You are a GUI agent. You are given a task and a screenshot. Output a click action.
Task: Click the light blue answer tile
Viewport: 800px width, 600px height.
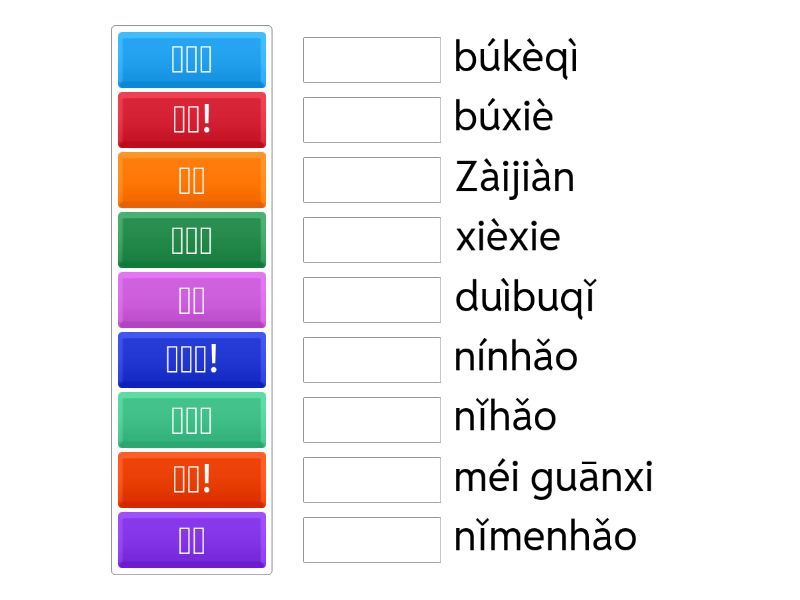[x=191, y=60]
